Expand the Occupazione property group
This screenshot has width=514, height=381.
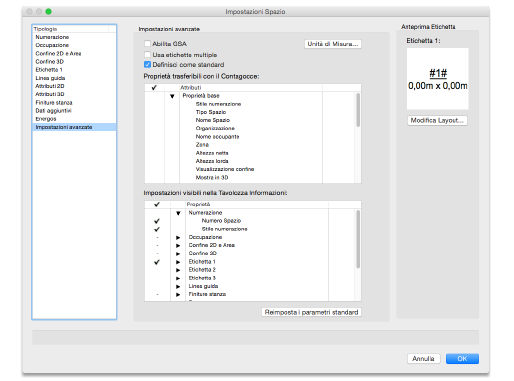click(x=178, y=237)
